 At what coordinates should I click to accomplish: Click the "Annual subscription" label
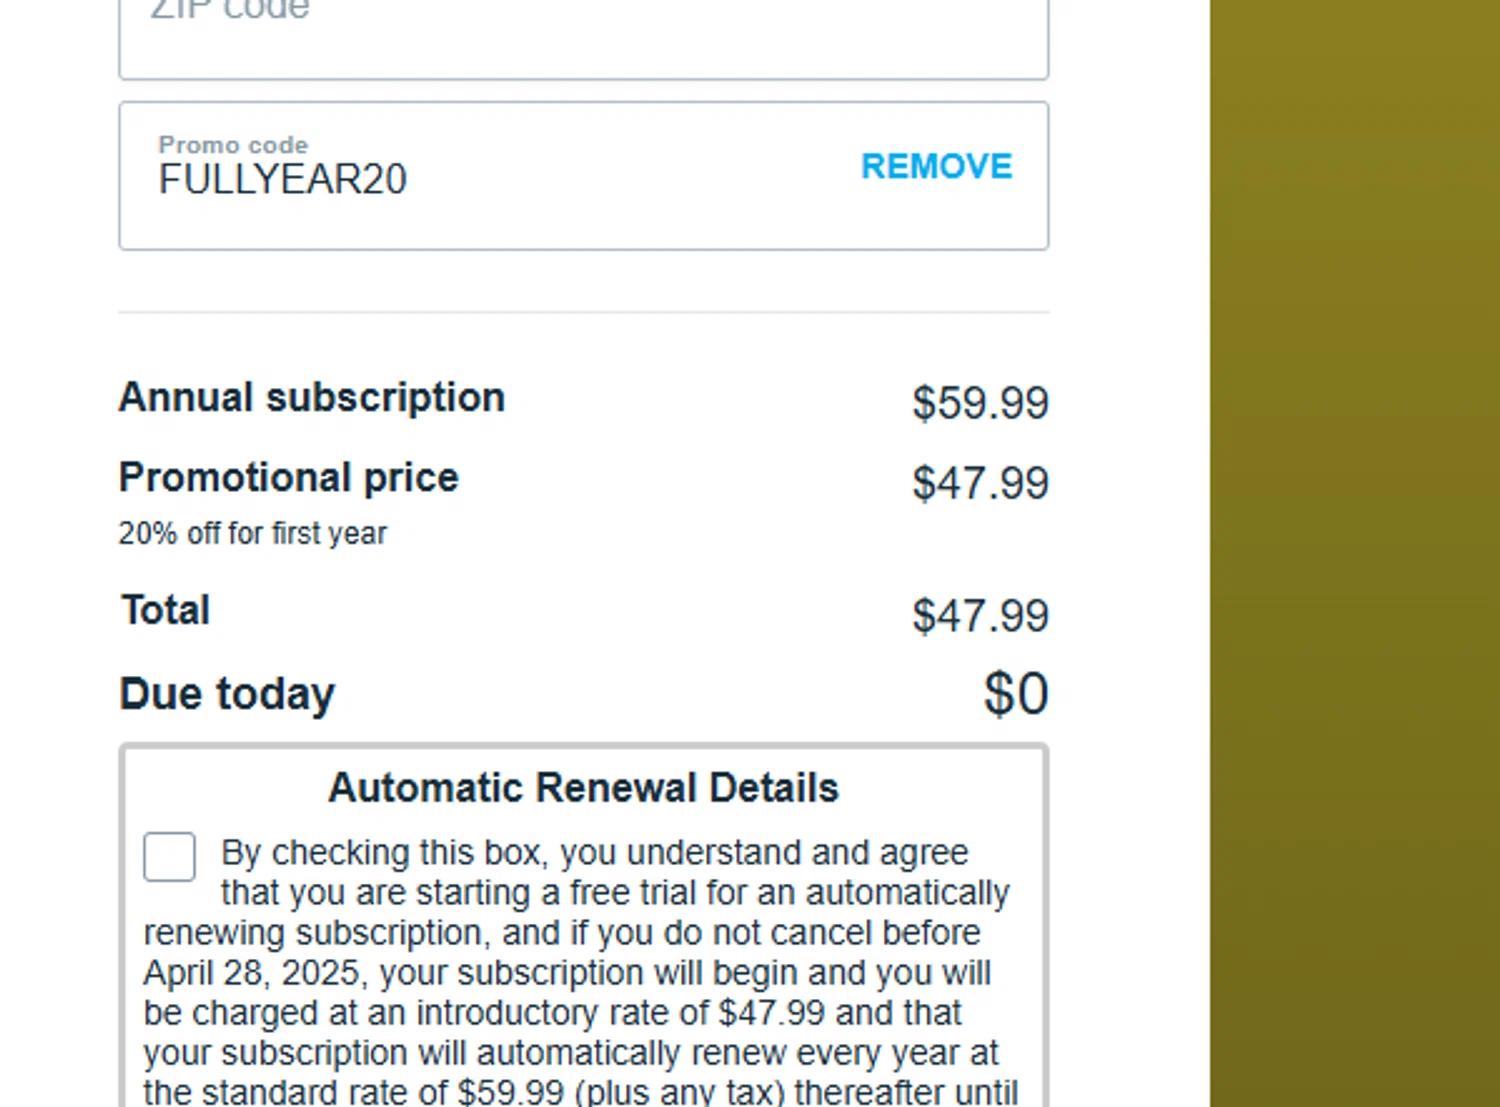(312, 398)
